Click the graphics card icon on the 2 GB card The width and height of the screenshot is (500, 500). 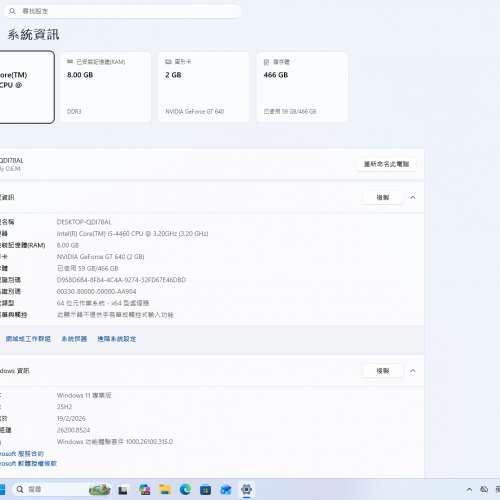168,62
